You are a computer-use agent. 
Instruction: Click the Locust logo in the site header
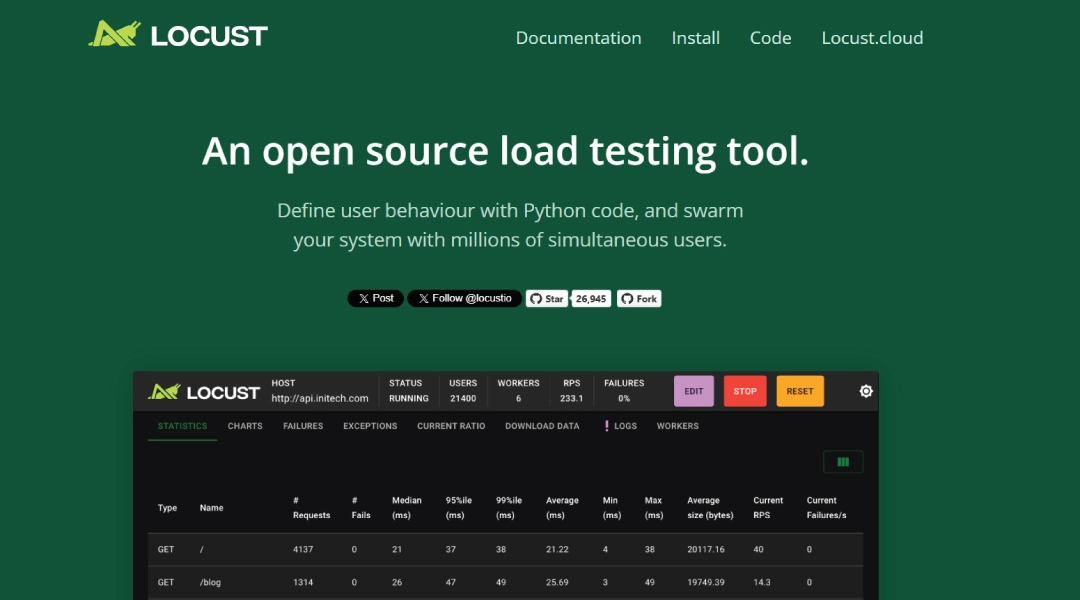coord(178,37)
